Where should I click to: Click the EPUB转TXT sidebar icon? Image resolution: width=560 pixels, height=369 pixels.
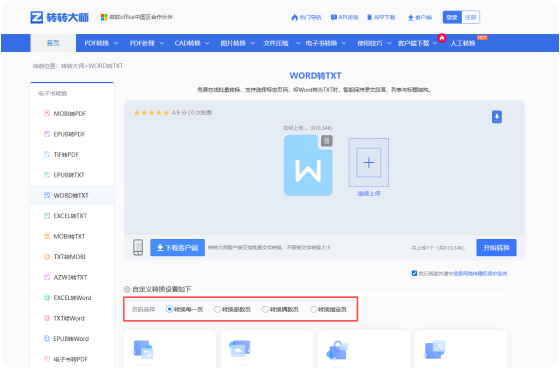tap(47, 175)
